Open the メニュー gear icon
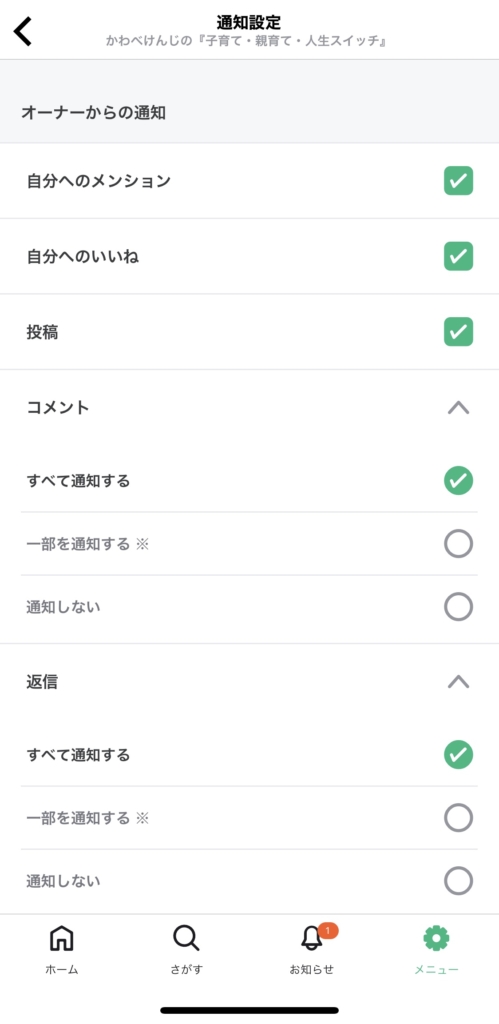This screenshot has height=1024, width=499. 436,938
